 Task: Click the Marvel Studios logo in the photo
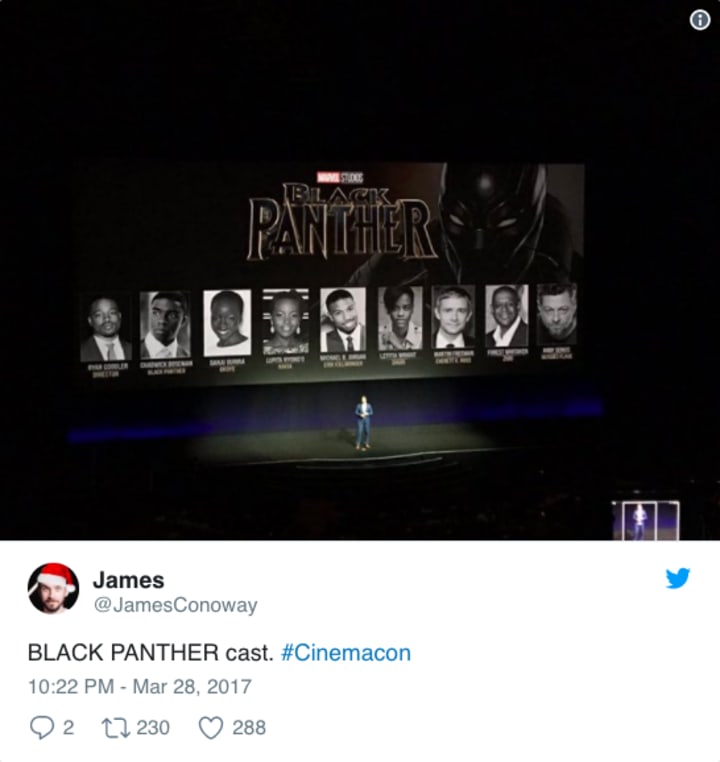340,177
